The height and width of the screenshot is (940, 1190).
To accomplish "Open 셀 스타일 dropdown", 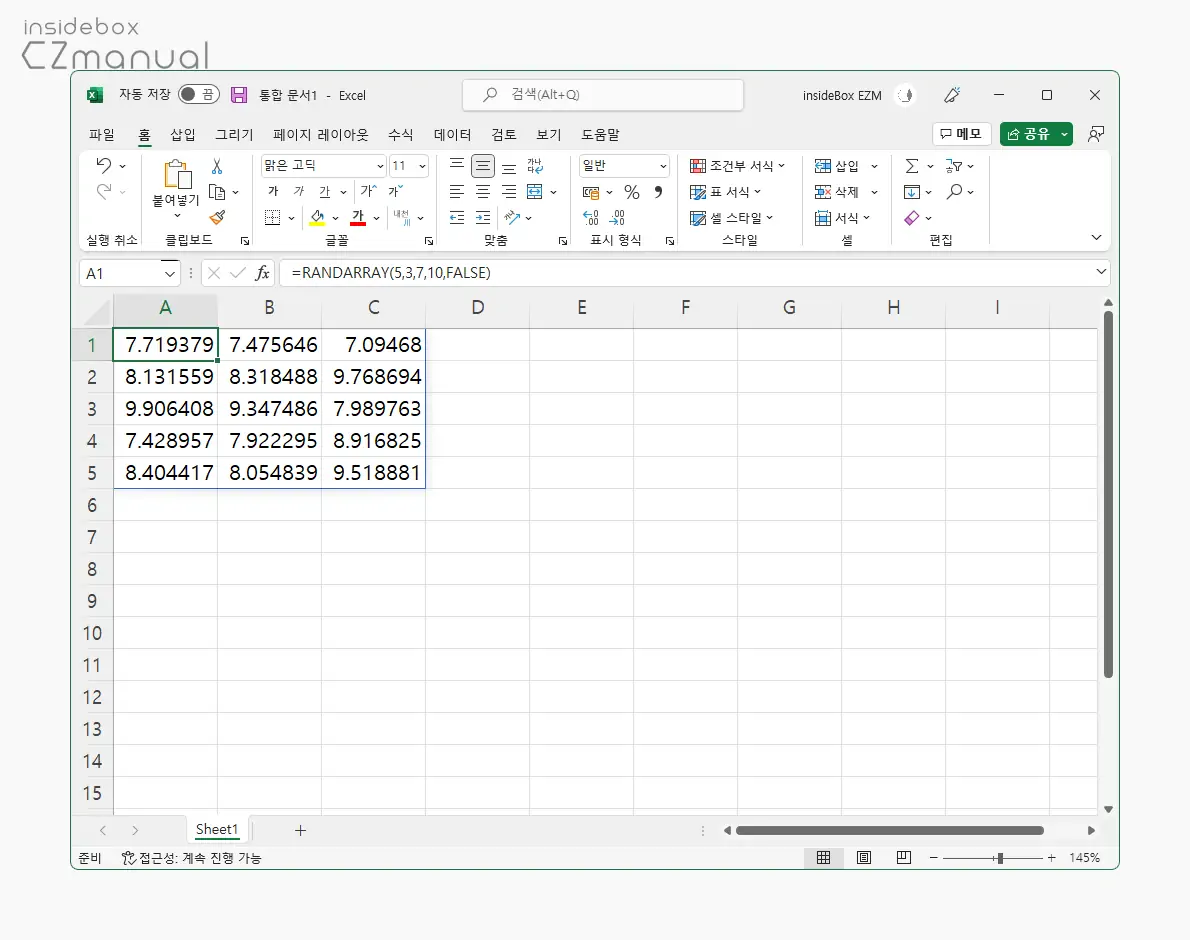I will pyautogui.click(x=732, y=218).
